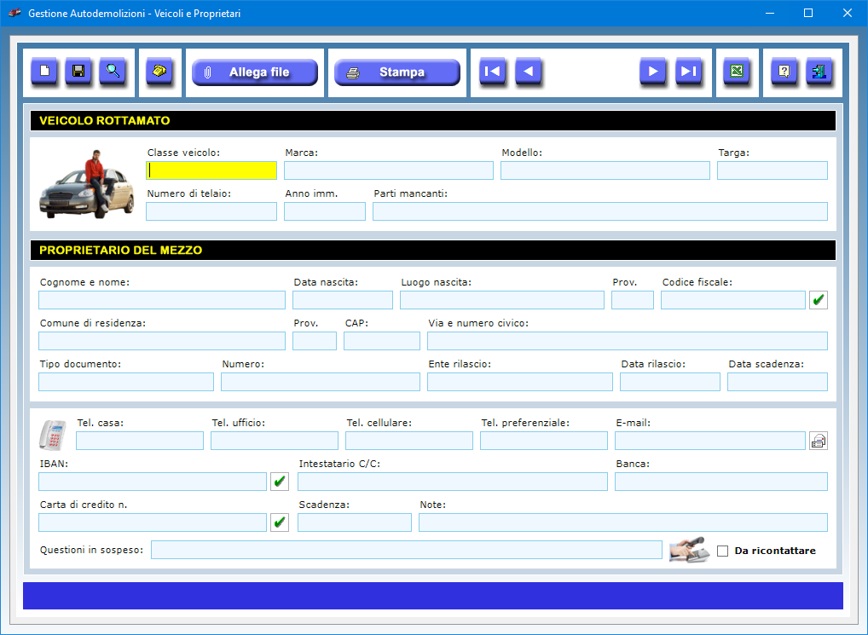
Task: Focus the Cognome e nome field
Action: click(162, 300)
